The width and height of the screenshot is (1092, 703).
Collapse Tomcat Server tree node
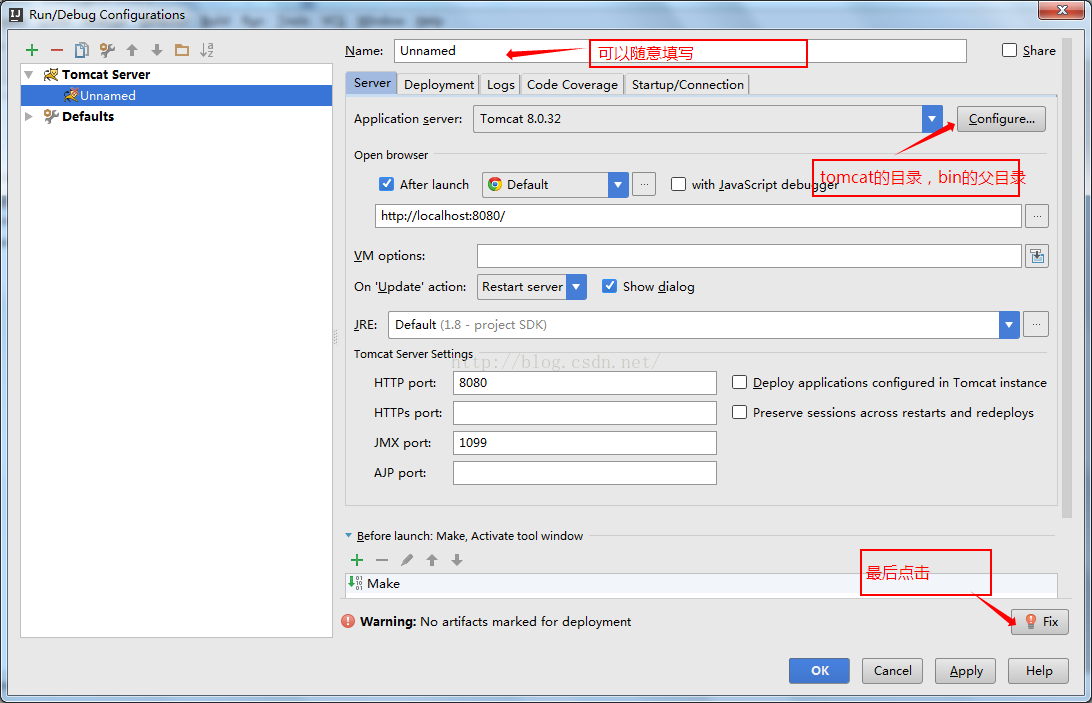point(29,75)
